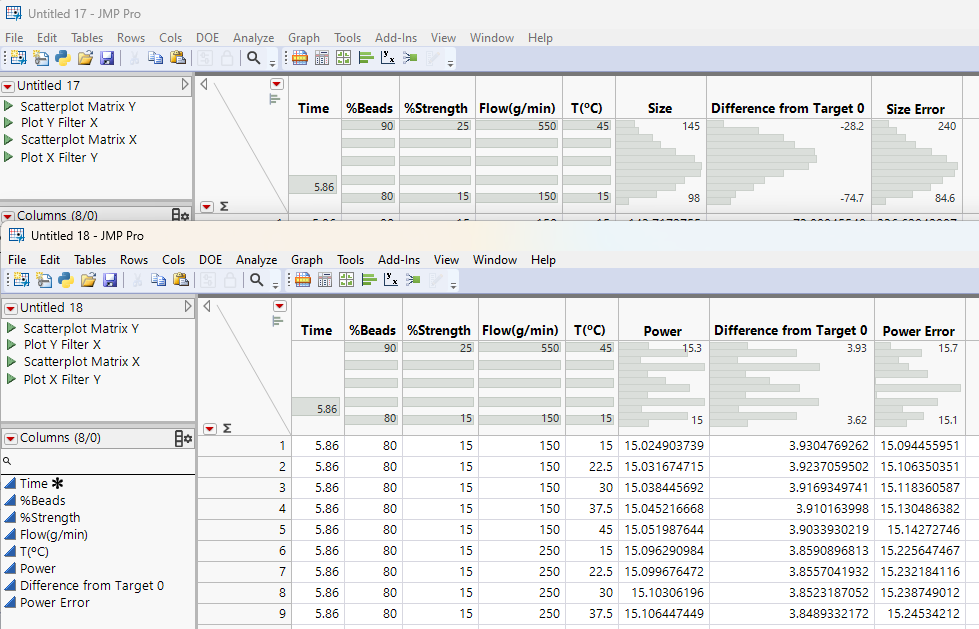Click the Power column header in Untitled 18

coord(662,331)
